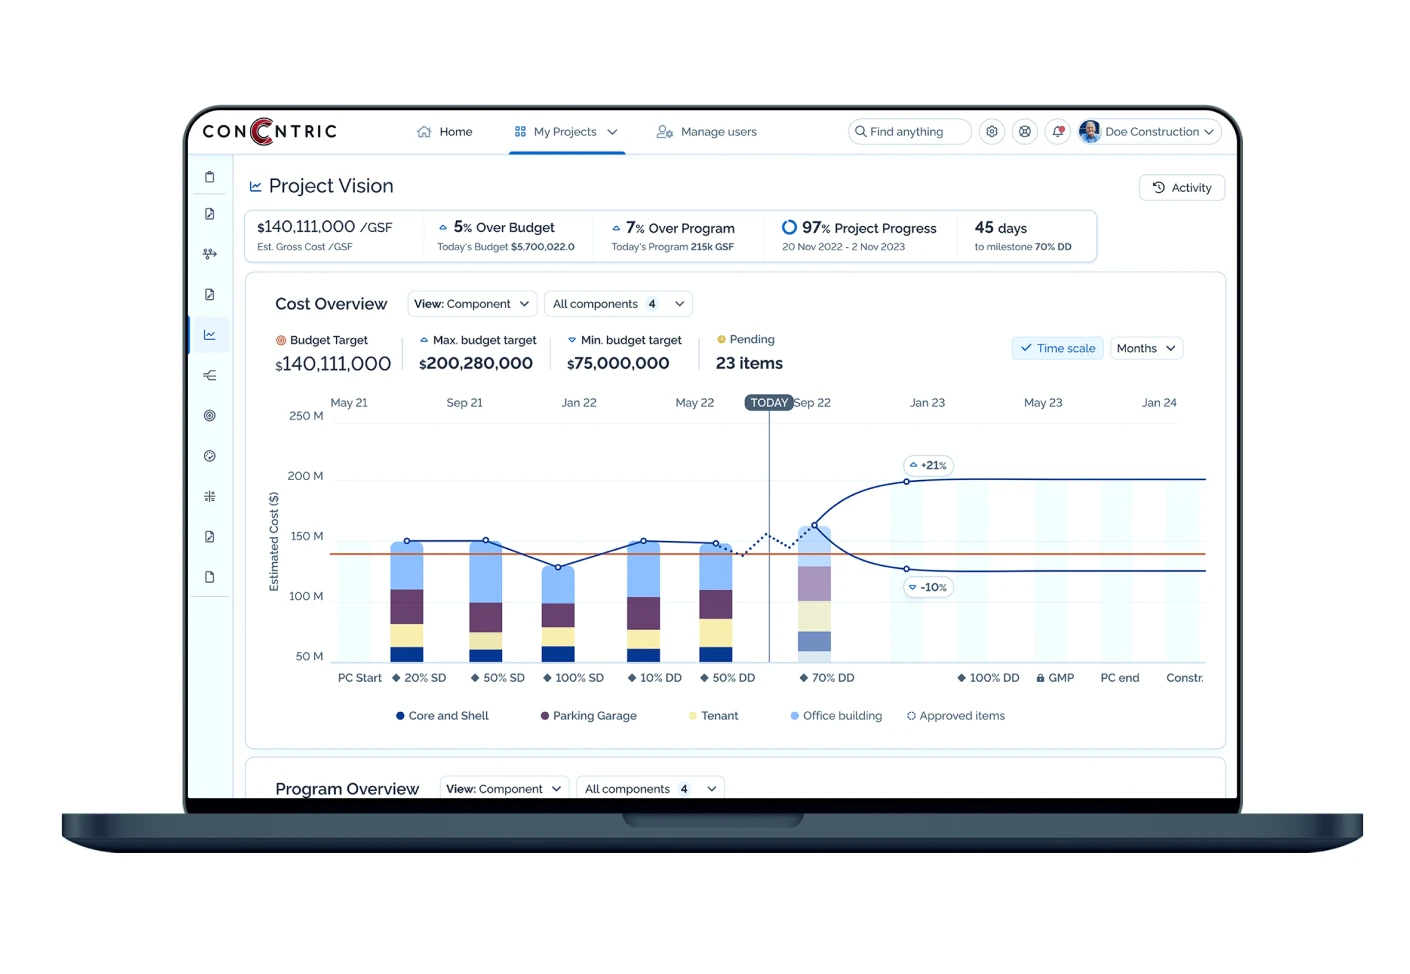Click the help lifebuoy icon
This screenshot has height=974, width=1410.
[x=1024, y=132]
